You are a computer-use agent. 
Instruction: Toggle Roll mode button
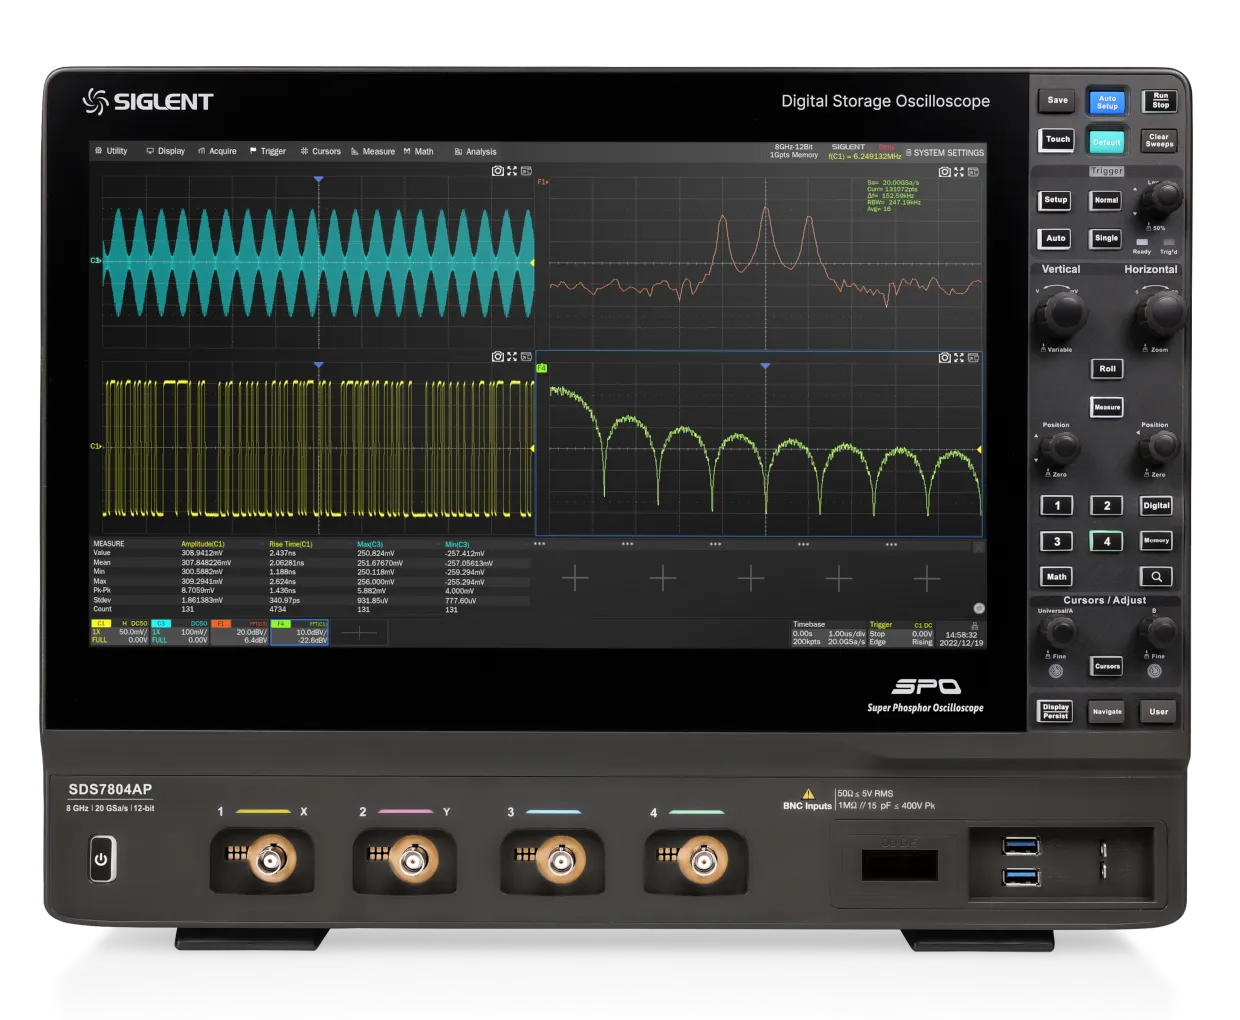[x=1107, y=369]
